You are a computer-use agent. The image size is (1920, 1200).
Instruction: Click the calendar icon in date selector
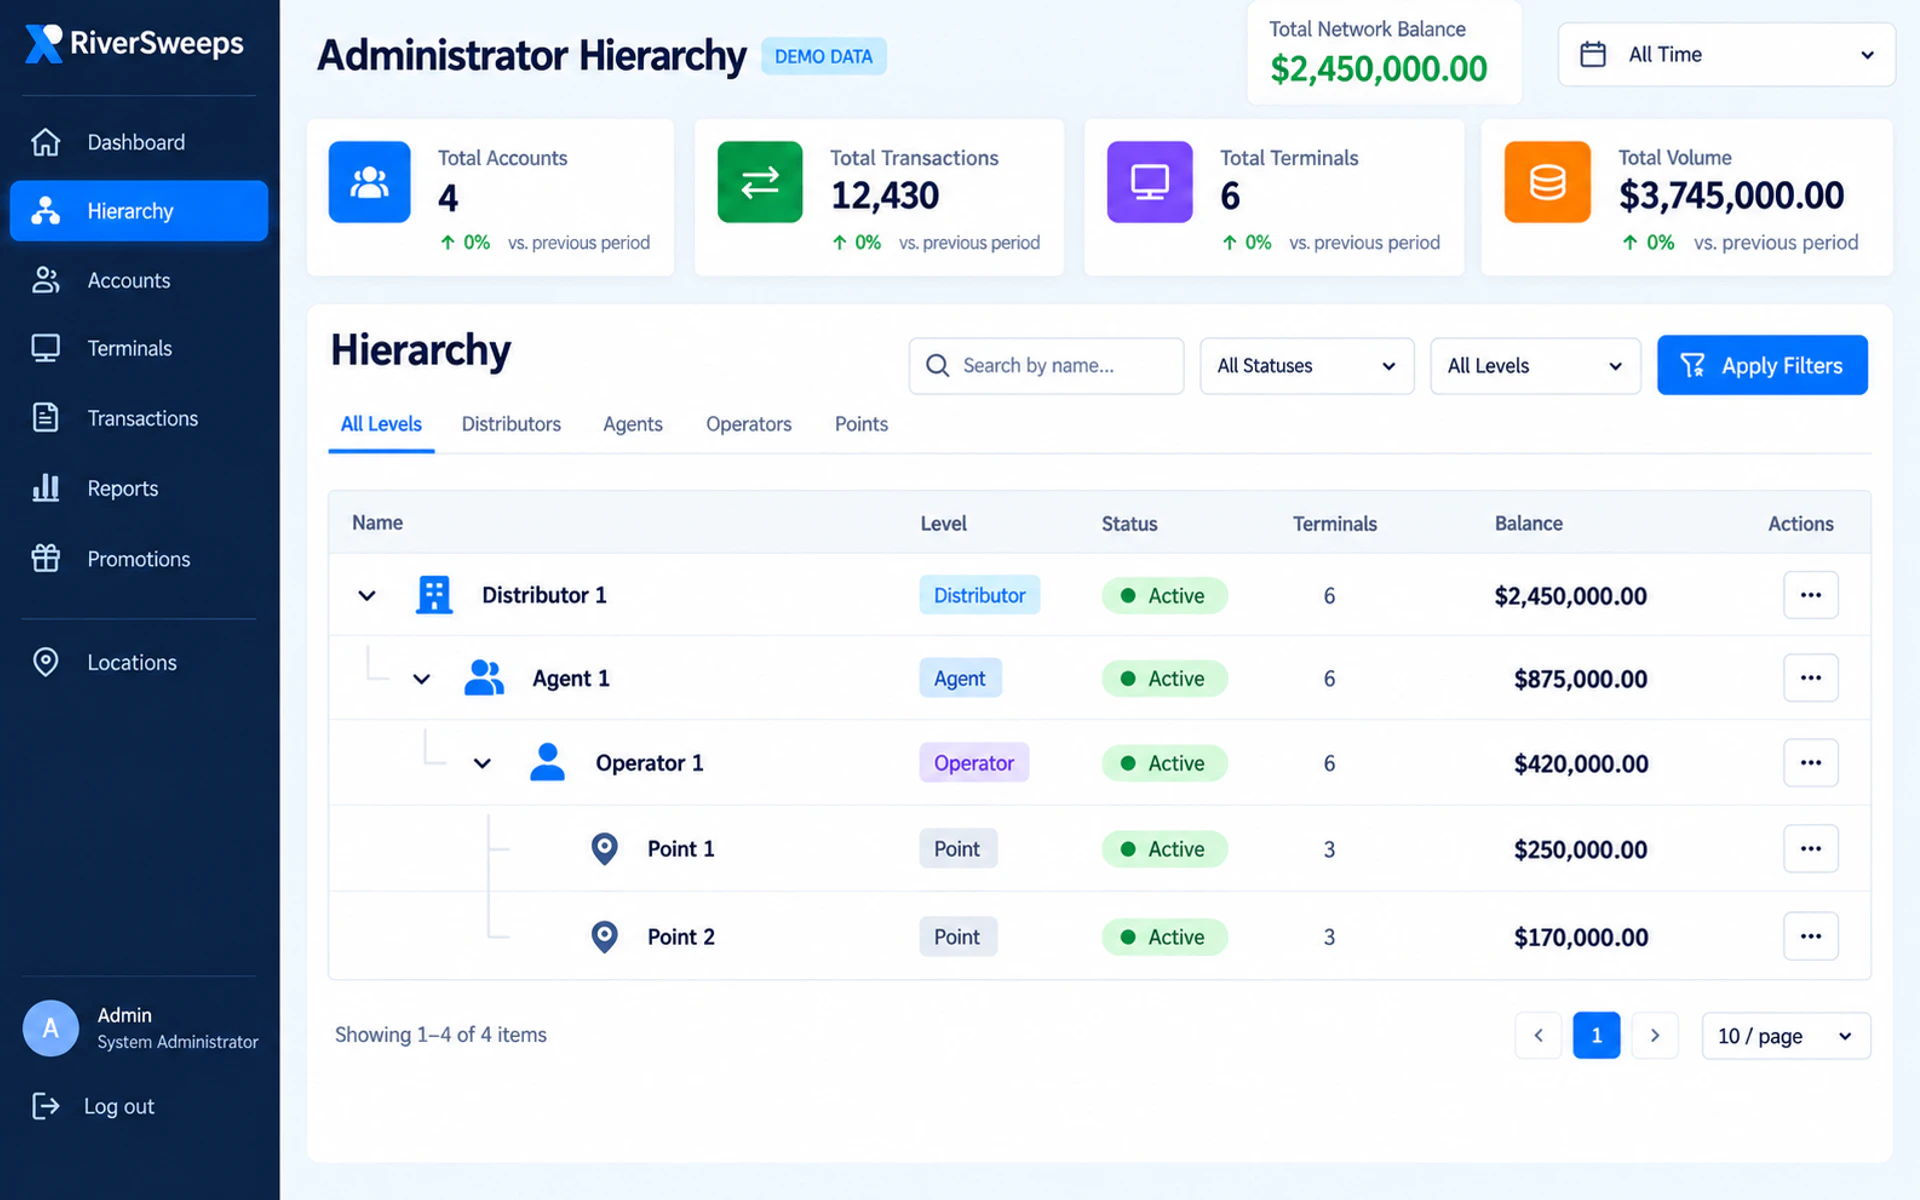coord(1593,54)
